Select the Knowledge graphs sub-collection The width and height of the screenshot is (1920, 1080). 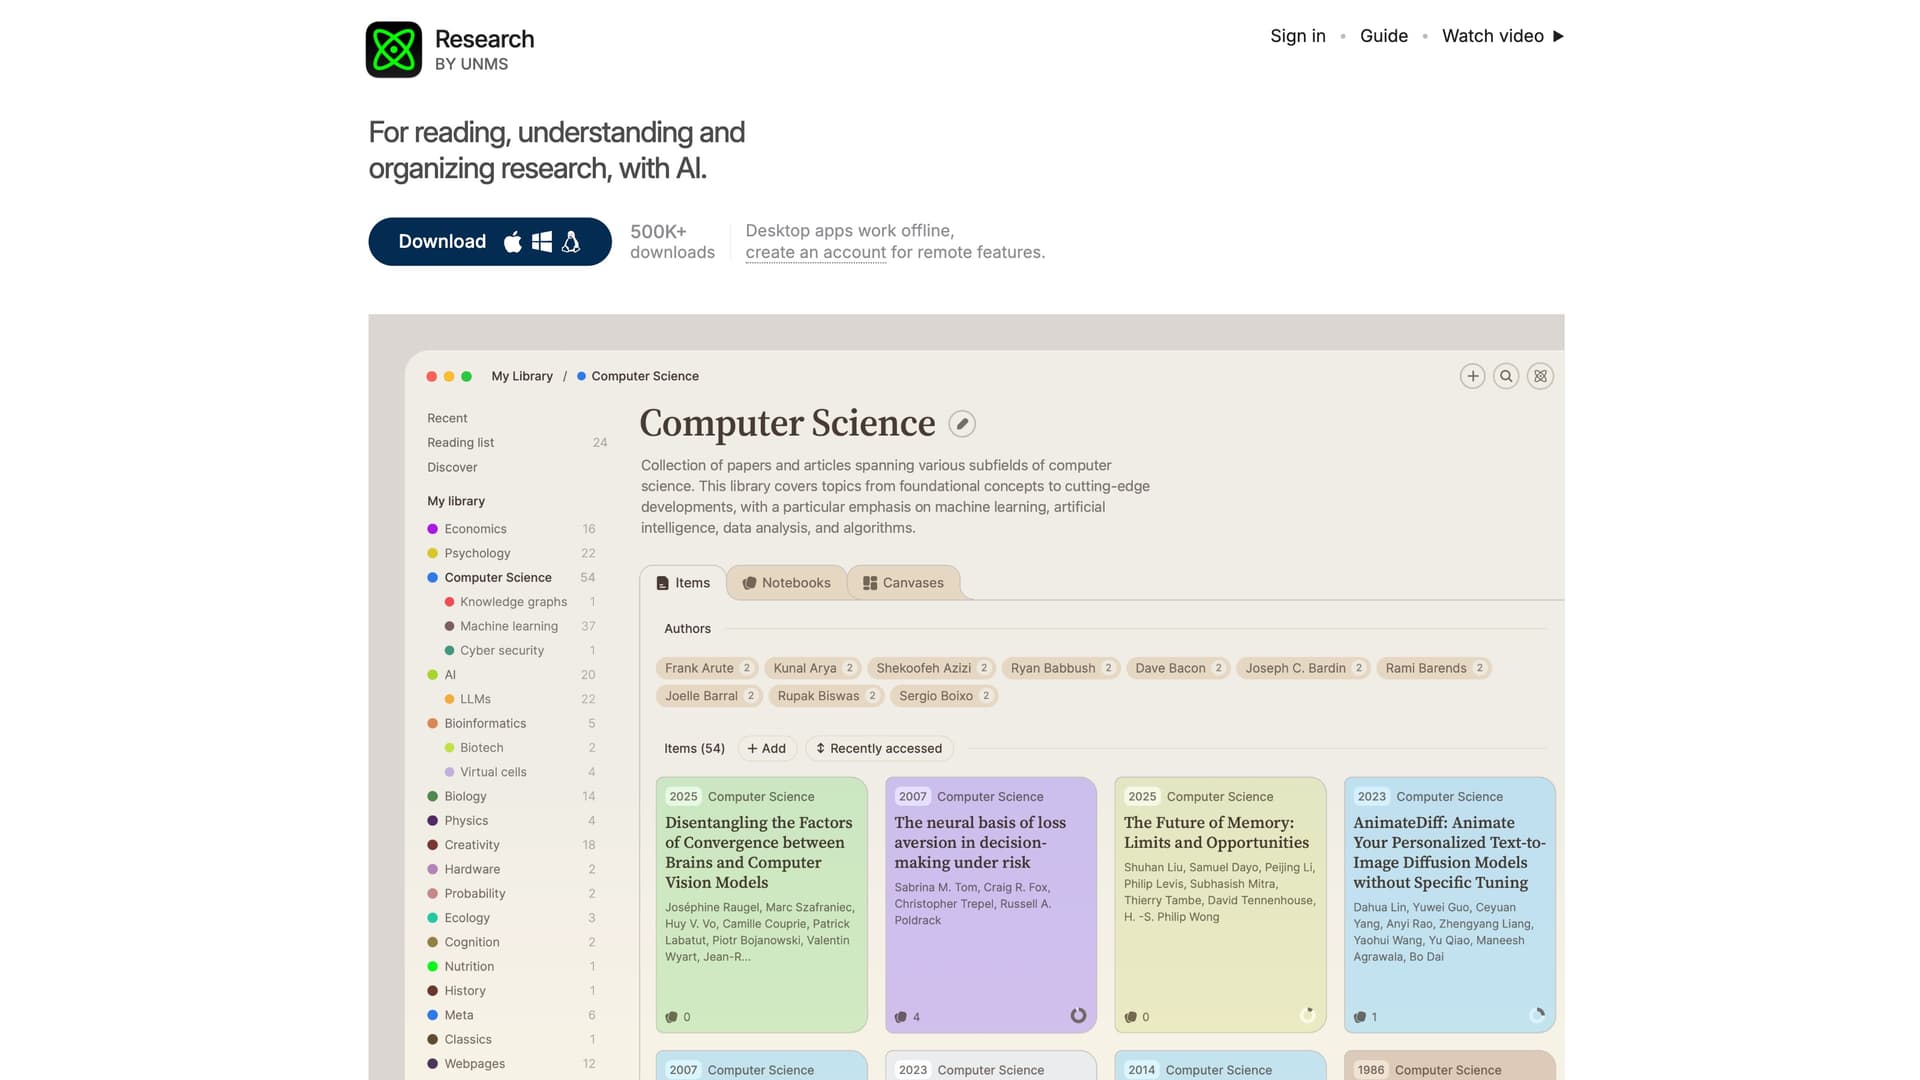[520, 602]
